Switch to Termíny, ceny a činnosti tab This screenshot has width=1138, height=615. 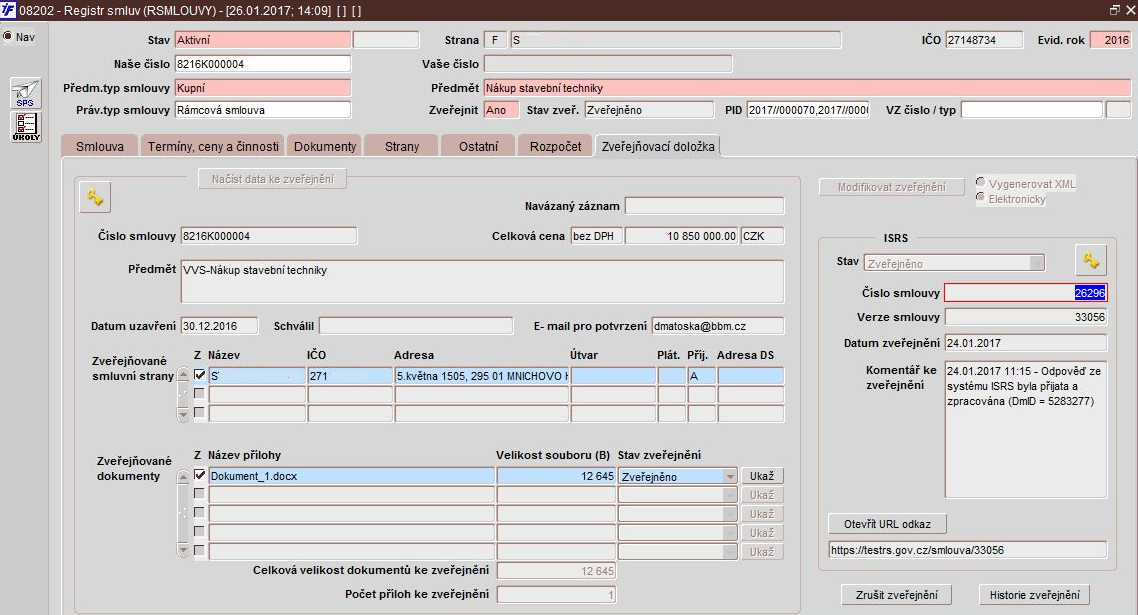tap(213, 146)
